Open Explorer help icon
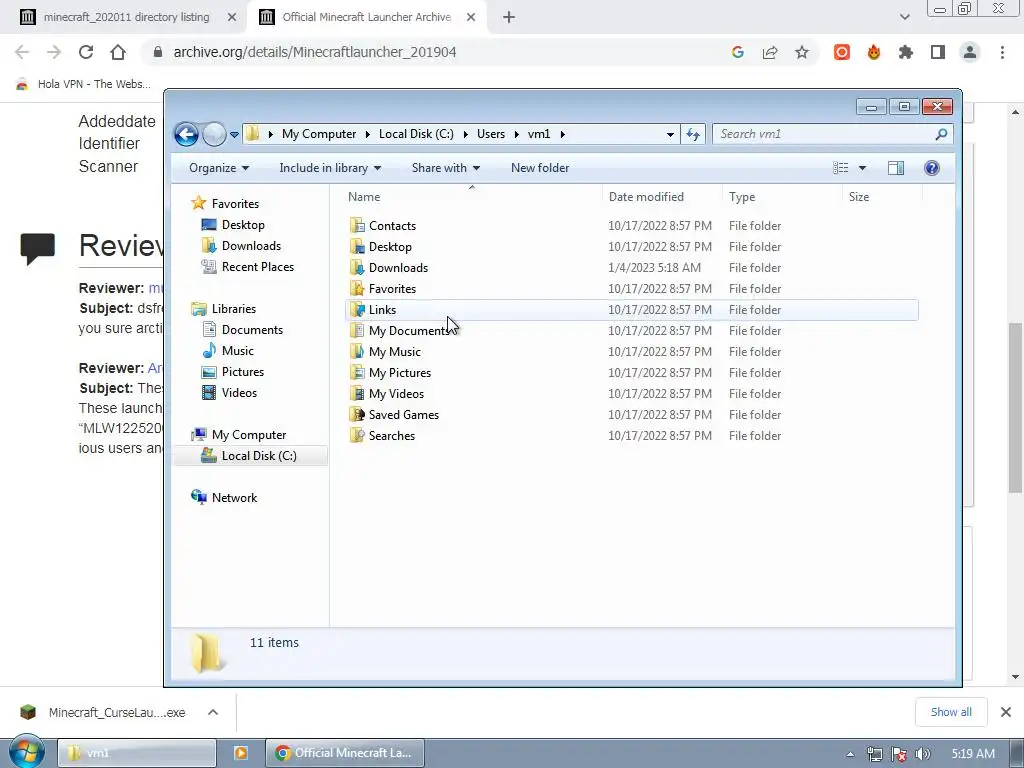Image resolution: width=1024 pixels, height=768 pixels. [x=931, y=168]
